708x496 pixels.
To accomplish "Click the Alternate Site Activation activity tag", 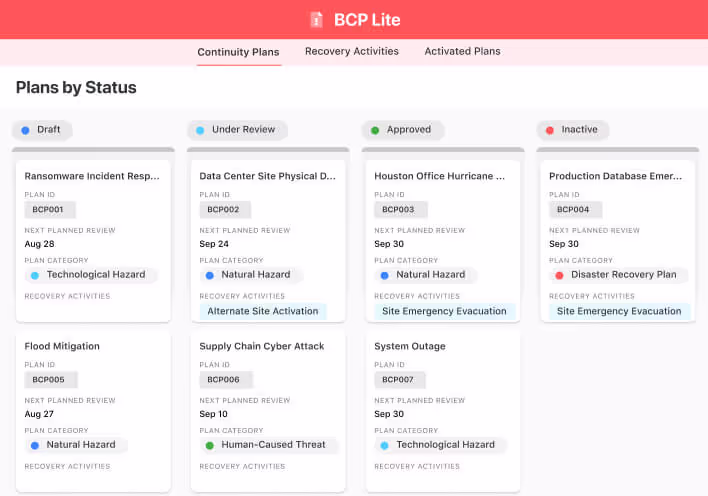I will click(x=262, y=311).
